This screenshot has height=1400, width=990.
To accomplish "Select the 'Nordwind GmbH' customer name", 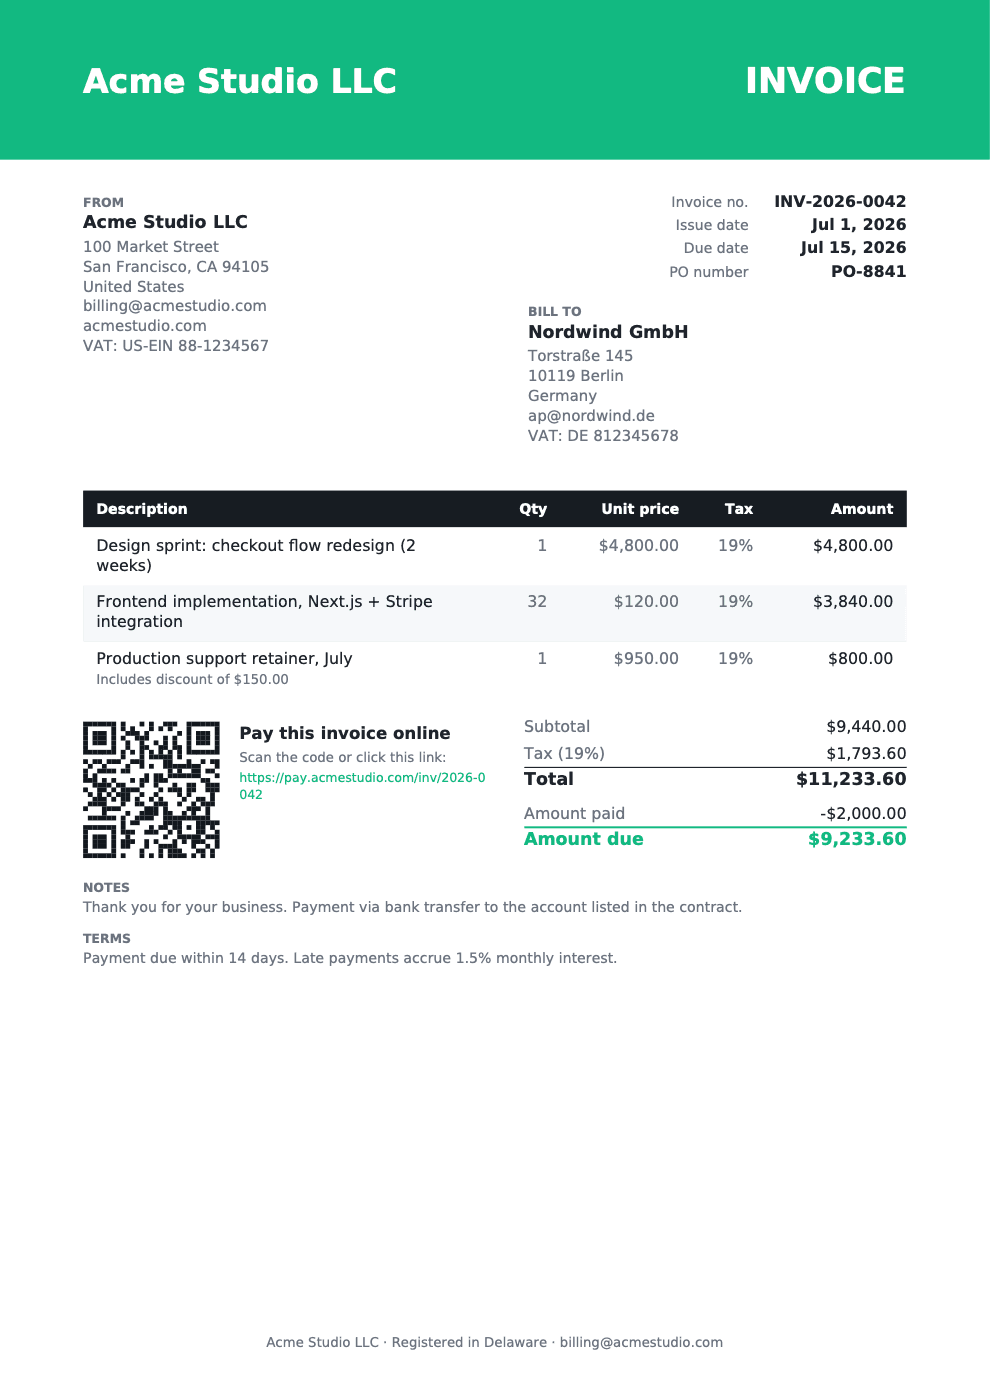I will pos(608,332).
